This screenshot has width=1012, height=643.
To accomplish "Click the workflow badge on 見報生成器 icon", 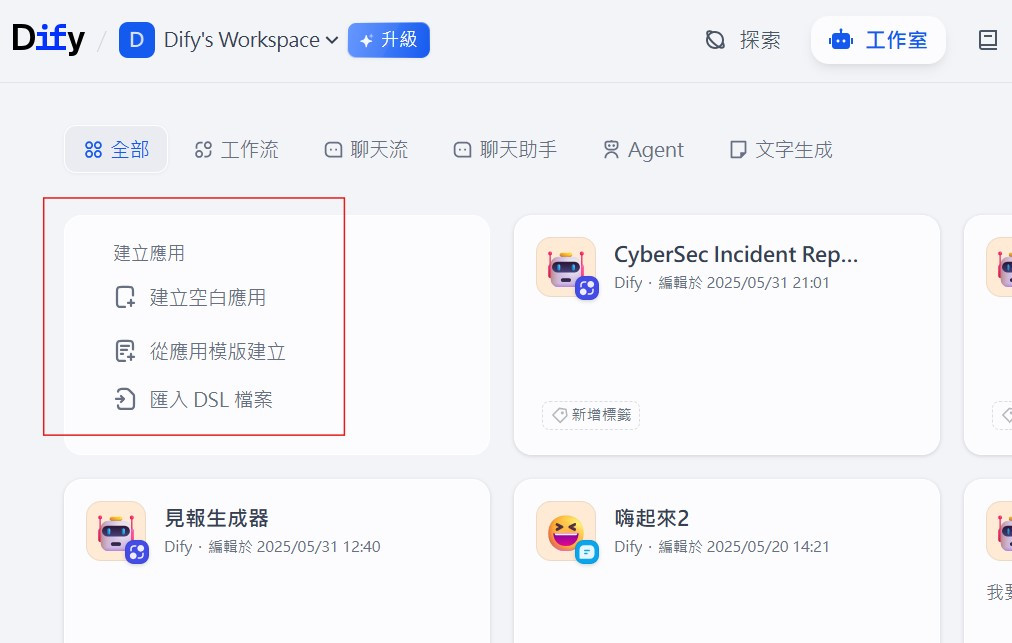I will (137, 552).
